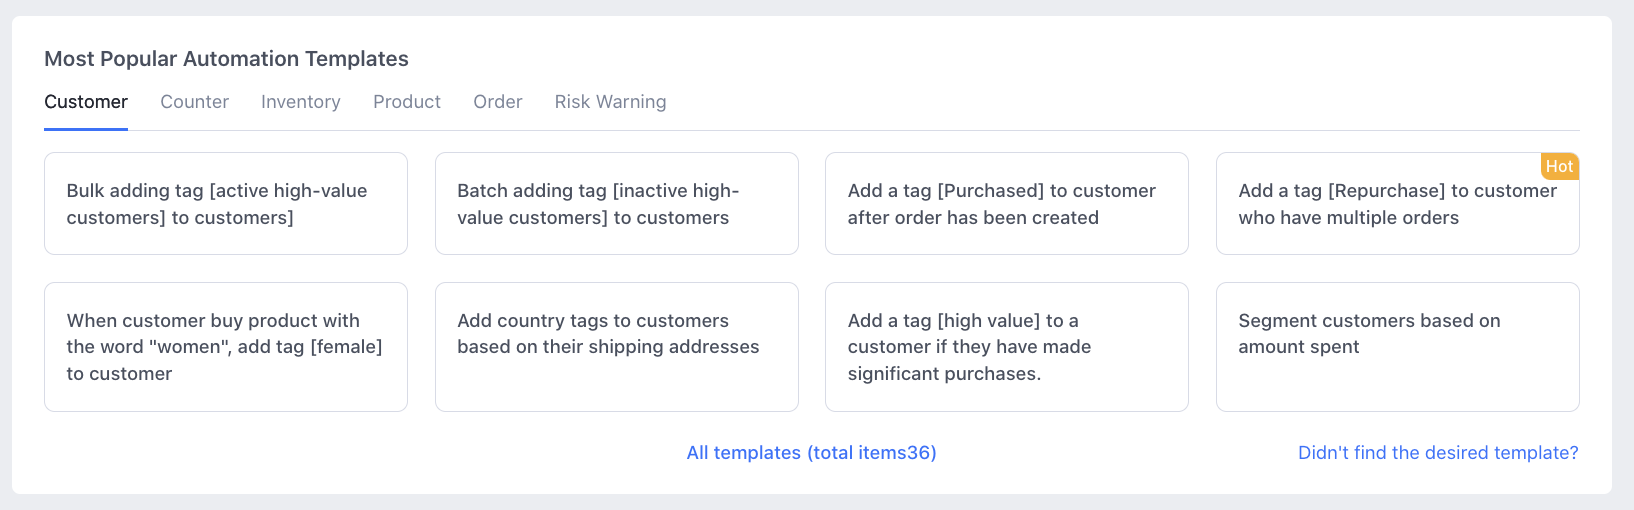1634x510 pixels.
Task: Open Bulk adding tag active high-value template
Action: (x=226, y=204)
